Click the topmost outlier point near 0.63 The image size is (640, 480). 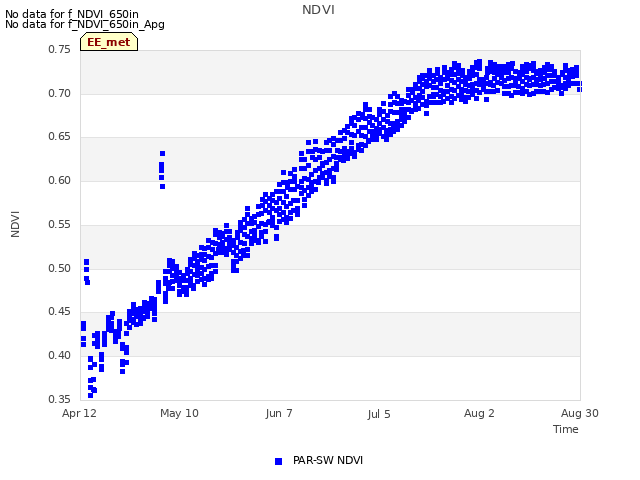coord(162,153)
